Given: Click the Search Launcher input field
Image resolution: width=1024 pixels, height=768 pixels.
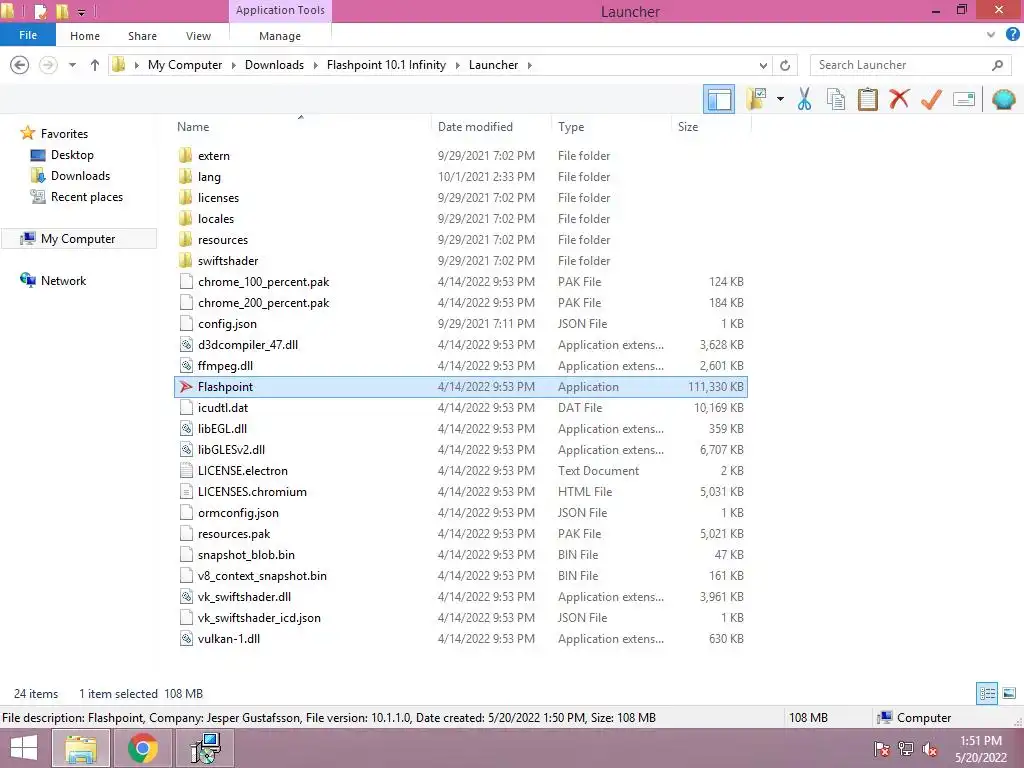Looking at the screenshot, I should [901, 65].
